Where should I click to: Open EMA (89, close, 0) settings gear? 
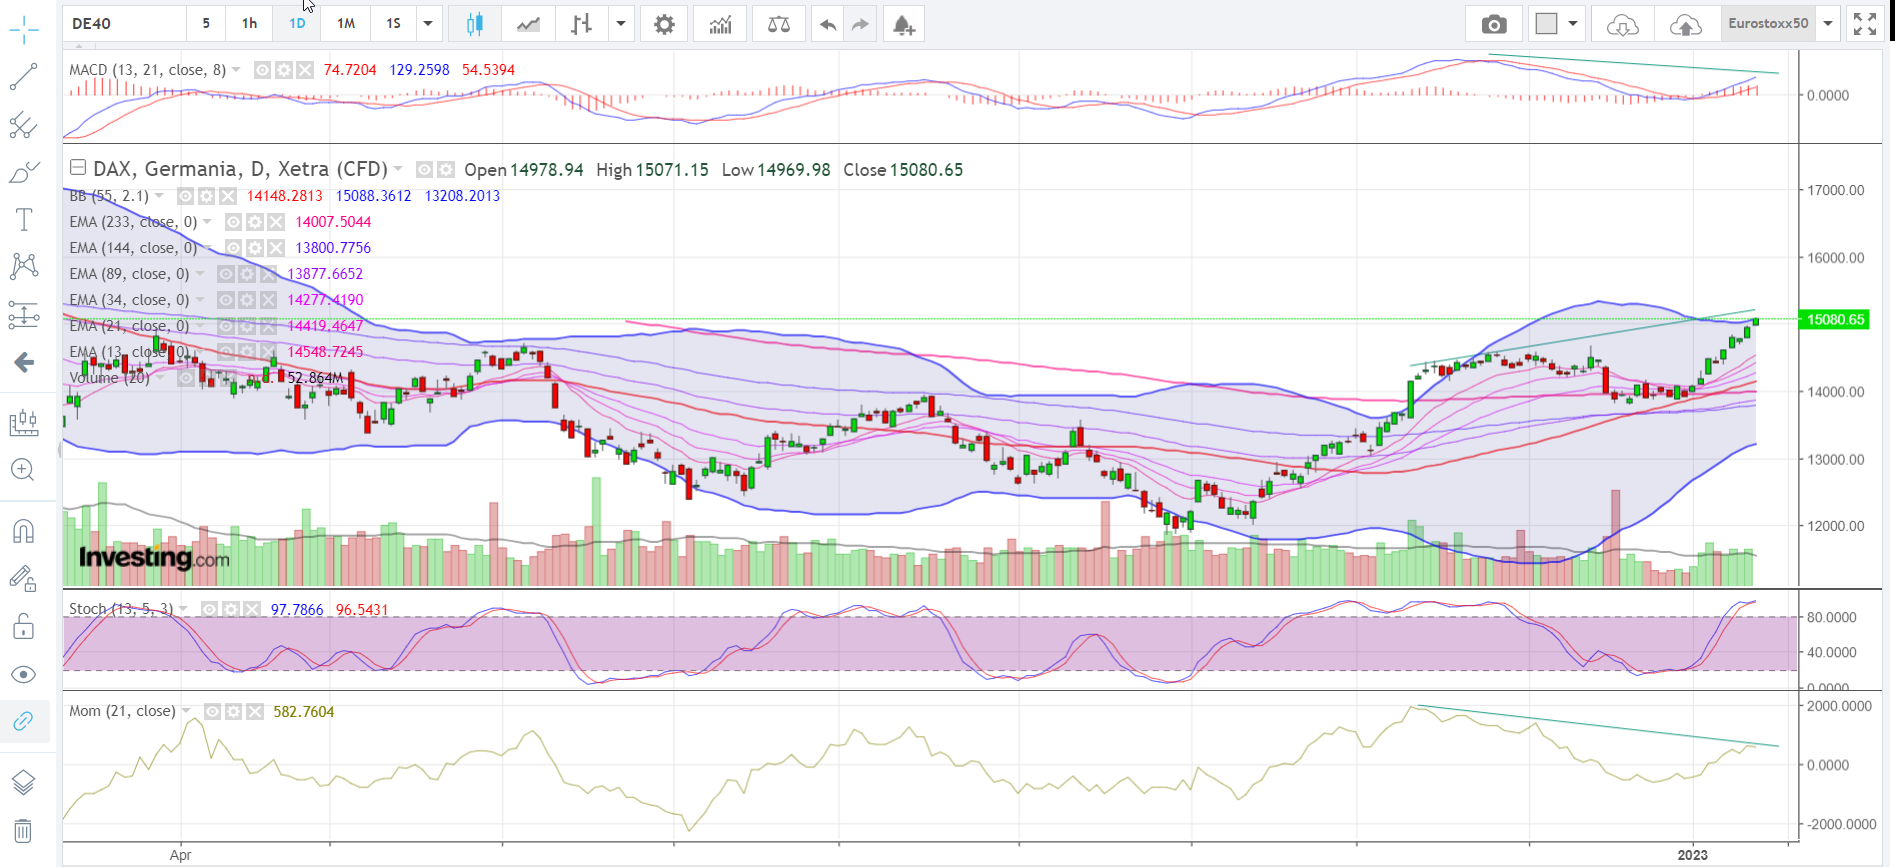247,274
